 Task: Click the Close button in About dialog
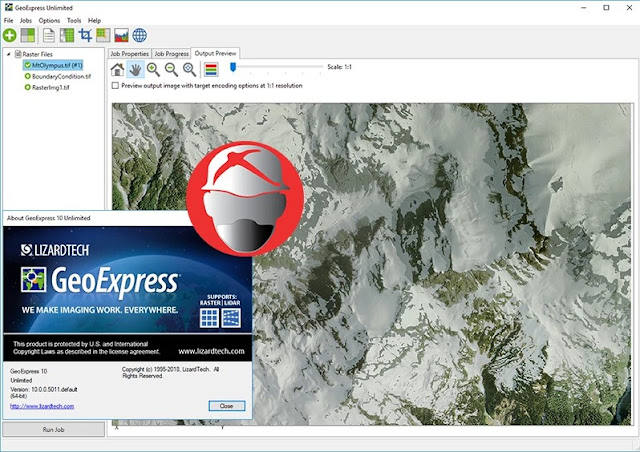(x=227, y=406)
